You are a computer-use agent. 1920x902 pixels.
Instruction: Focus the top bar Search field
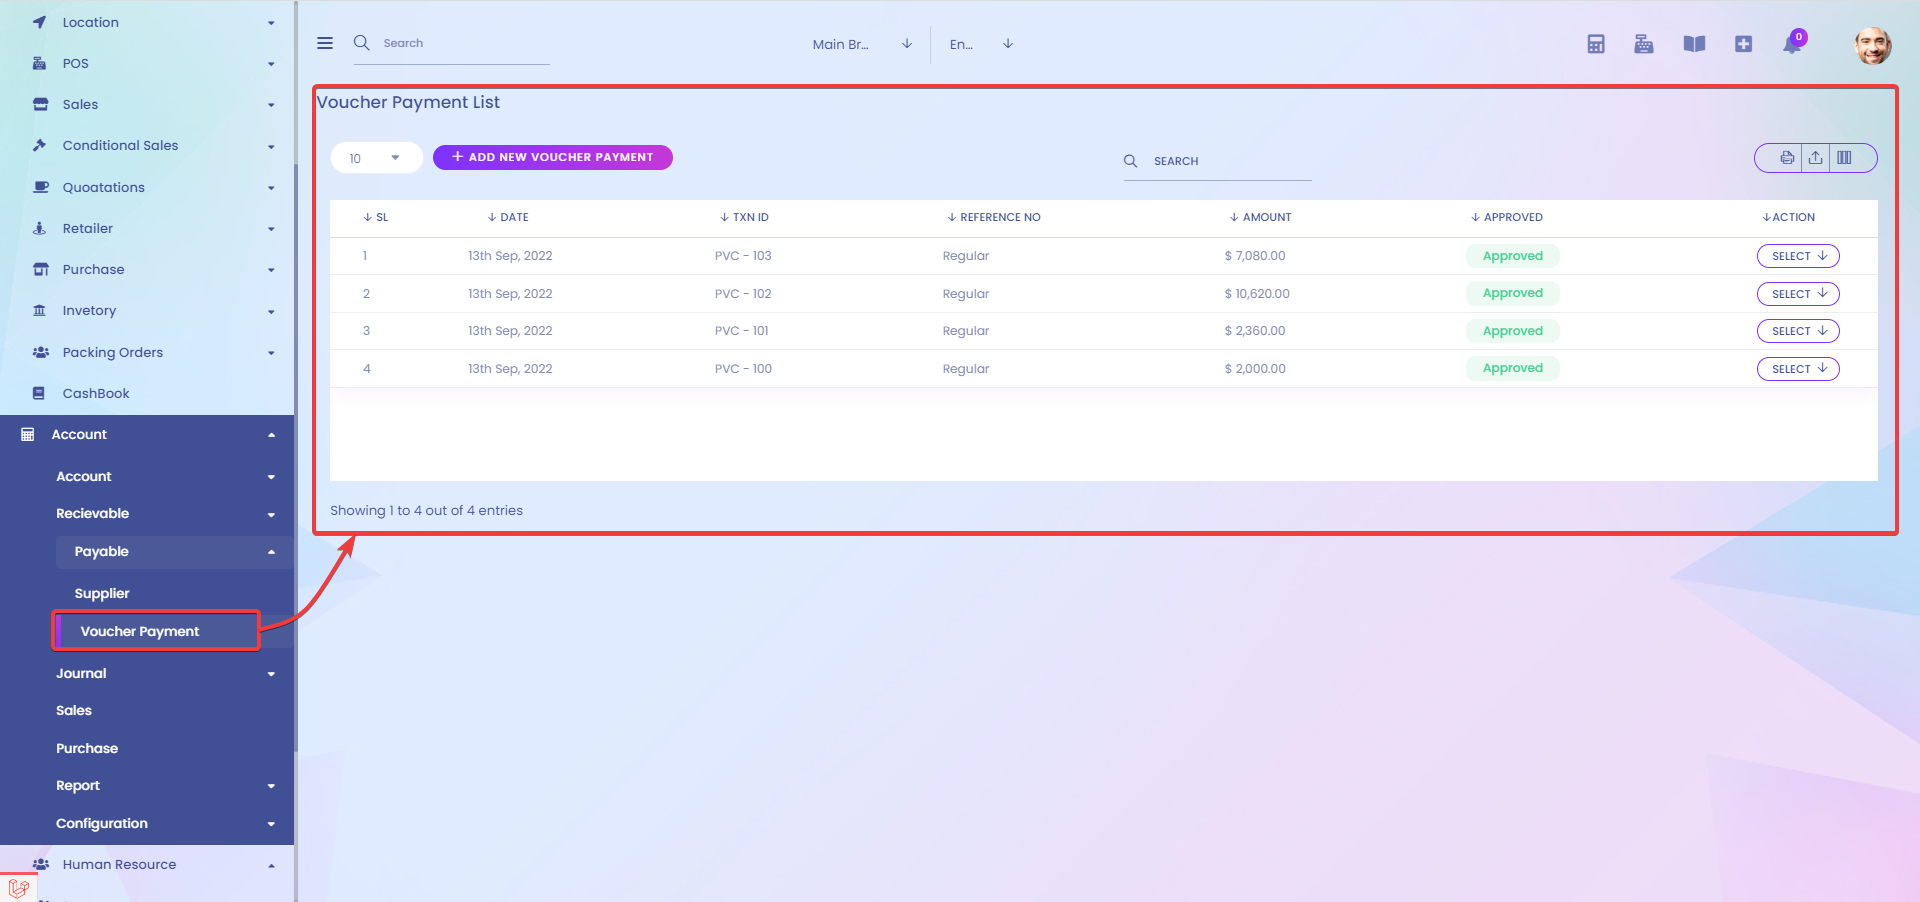pyautogui.click(x=465, y=43)
